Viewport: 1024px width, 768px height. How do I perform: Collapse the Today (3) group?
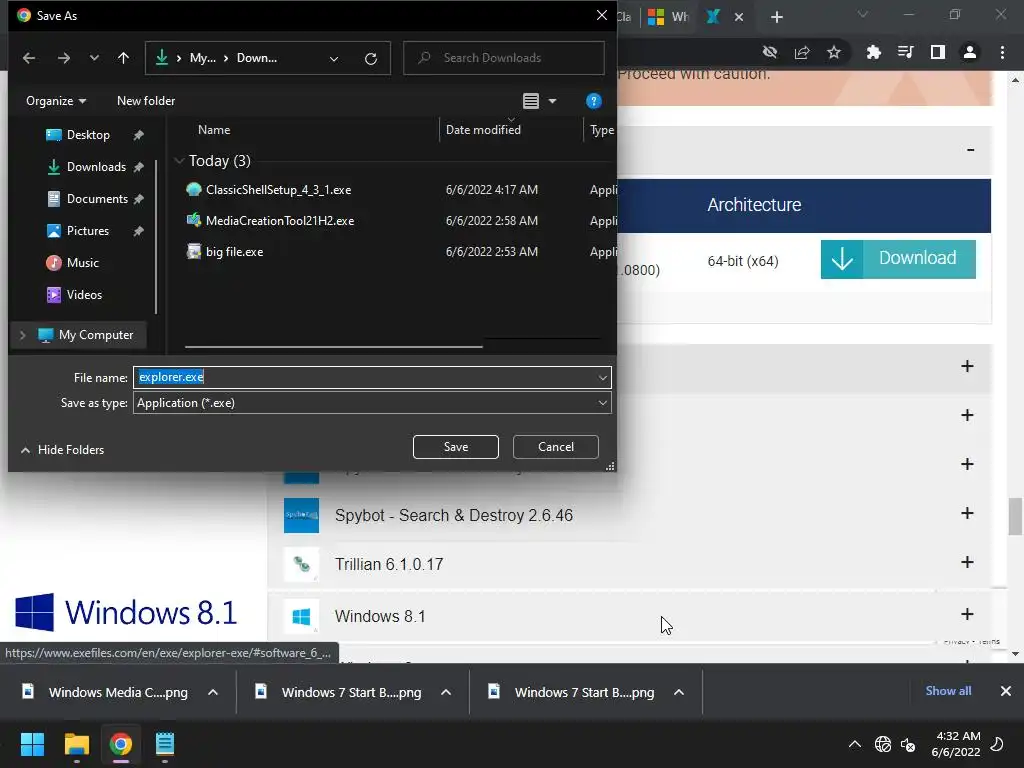point(179,161)
